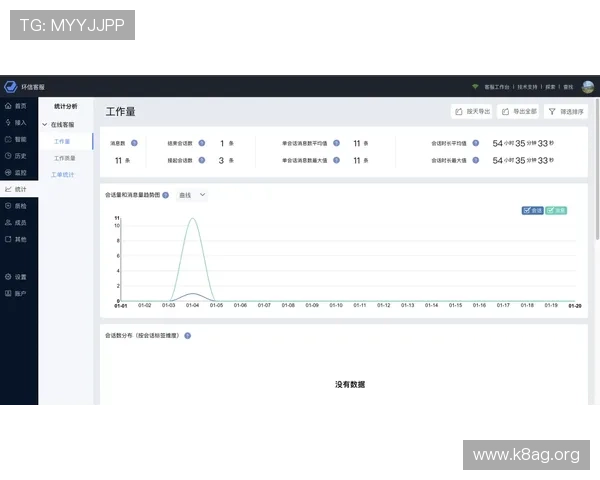Select 工单统计 in the statistics menu
600x480 pixels.
coord(63,175)
